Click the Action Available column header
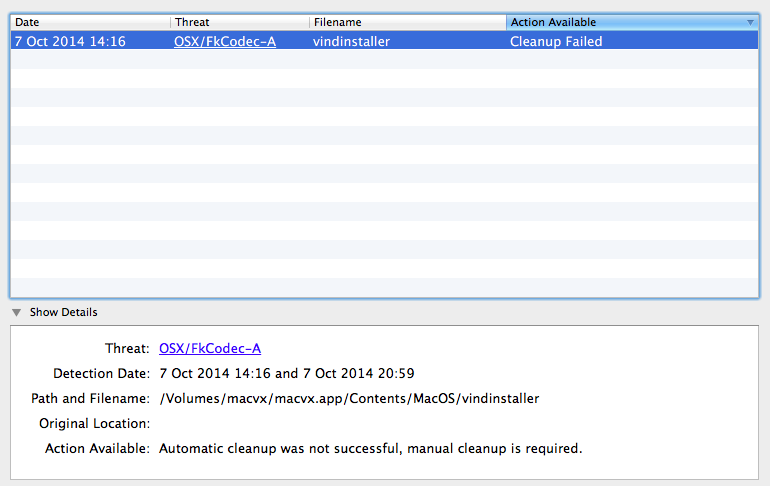The width and height of the screenshot is (770, 486). (x=632, y=22)
